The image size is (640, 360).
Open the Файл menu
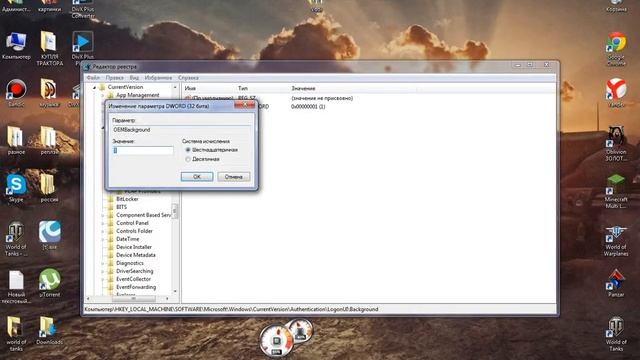coord(93,78)
